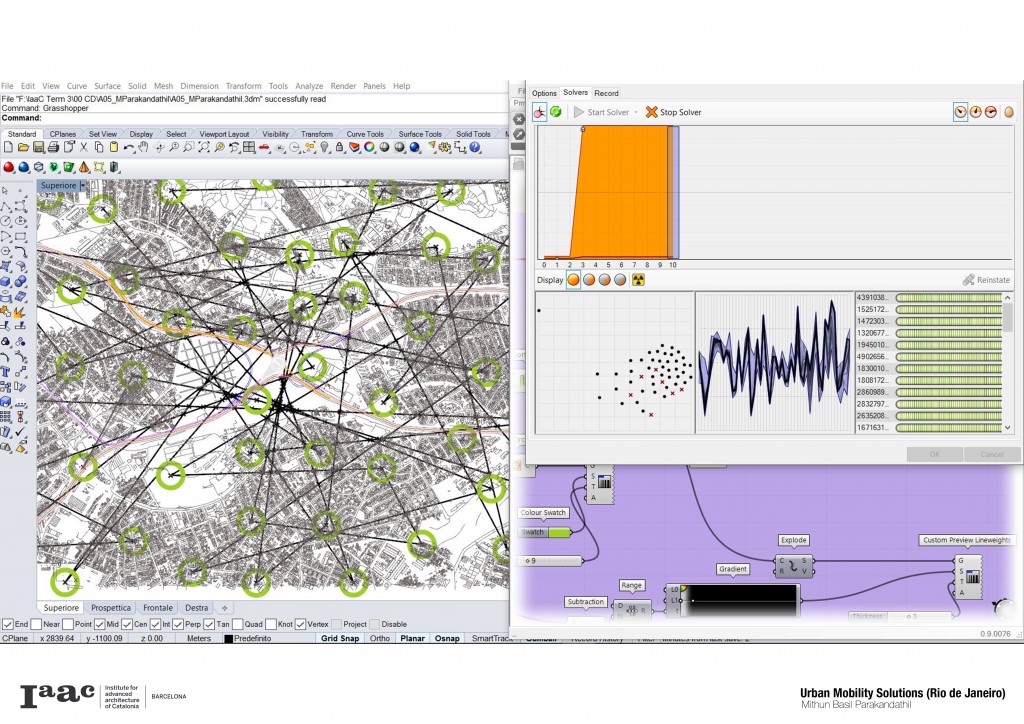Open the Superiore viewport title dropdown
Viewport: 1024px width, 724px height.
click(83, 186)
